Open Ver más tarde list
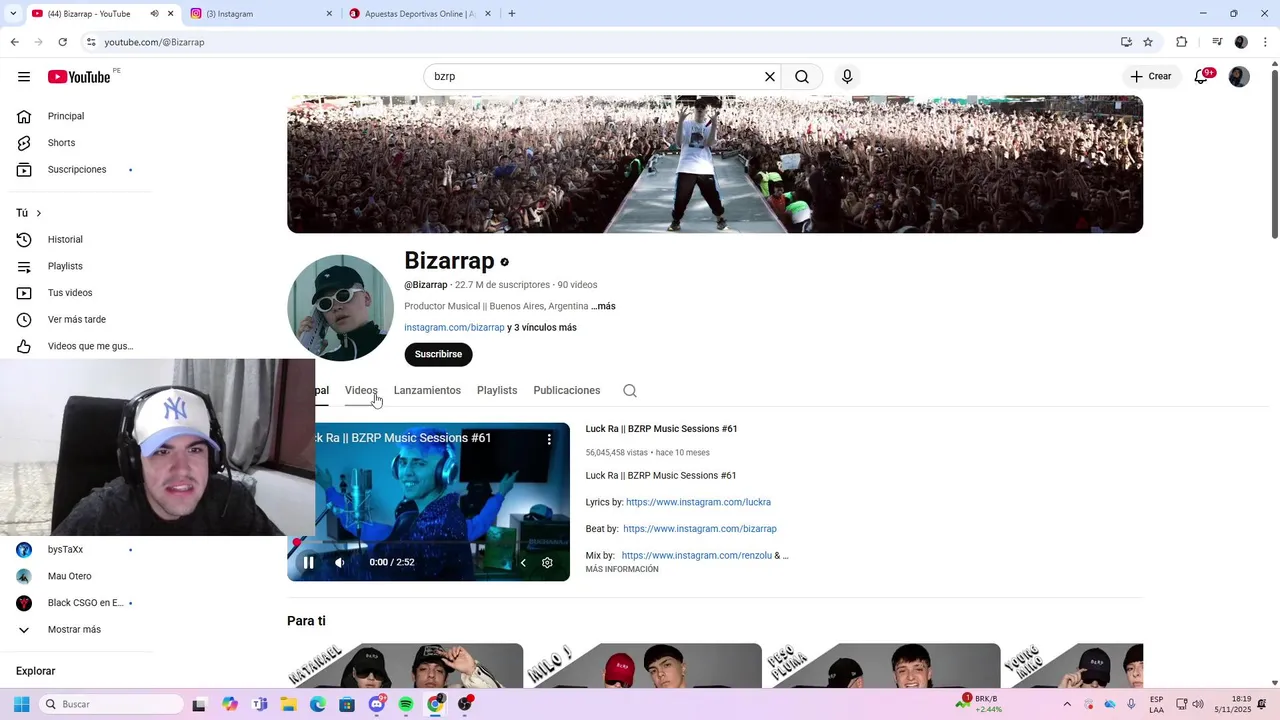Screen dimensions: 1280x720 pos(76,320)
